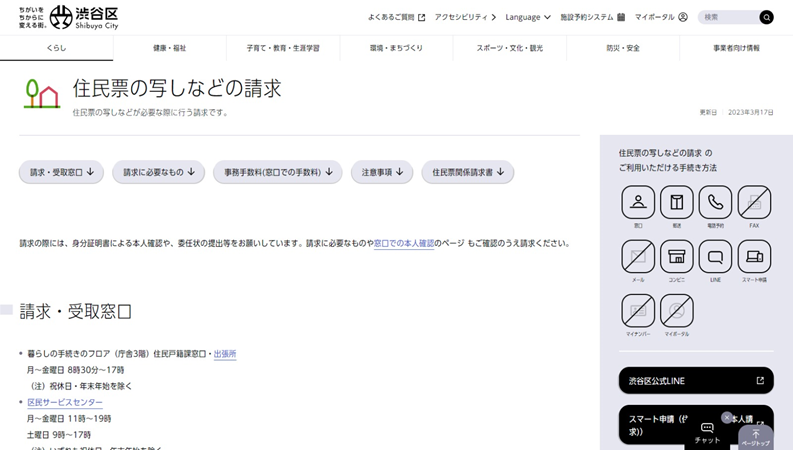This screenshot has width=793, height=450.
Task: Select the LINE chat bubble icon
Action: tap(715, 257)
